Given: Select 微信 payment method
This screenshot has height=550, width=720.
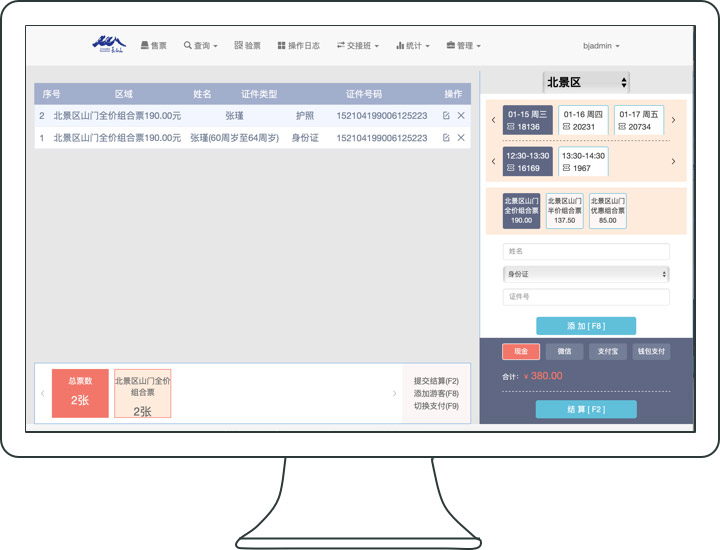Looking at the screenshot, I should 564,351.
